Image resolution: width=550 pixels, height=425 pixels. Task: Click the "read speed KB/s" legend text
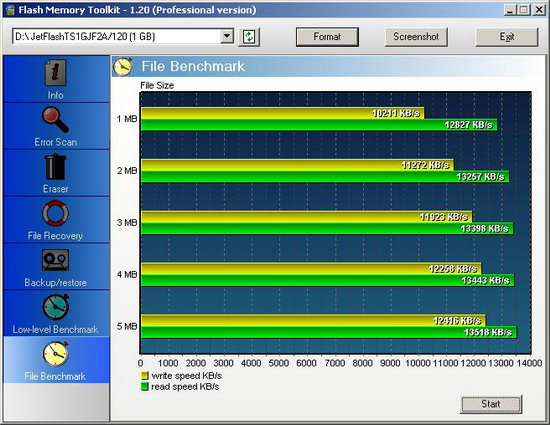click(185, 387)
